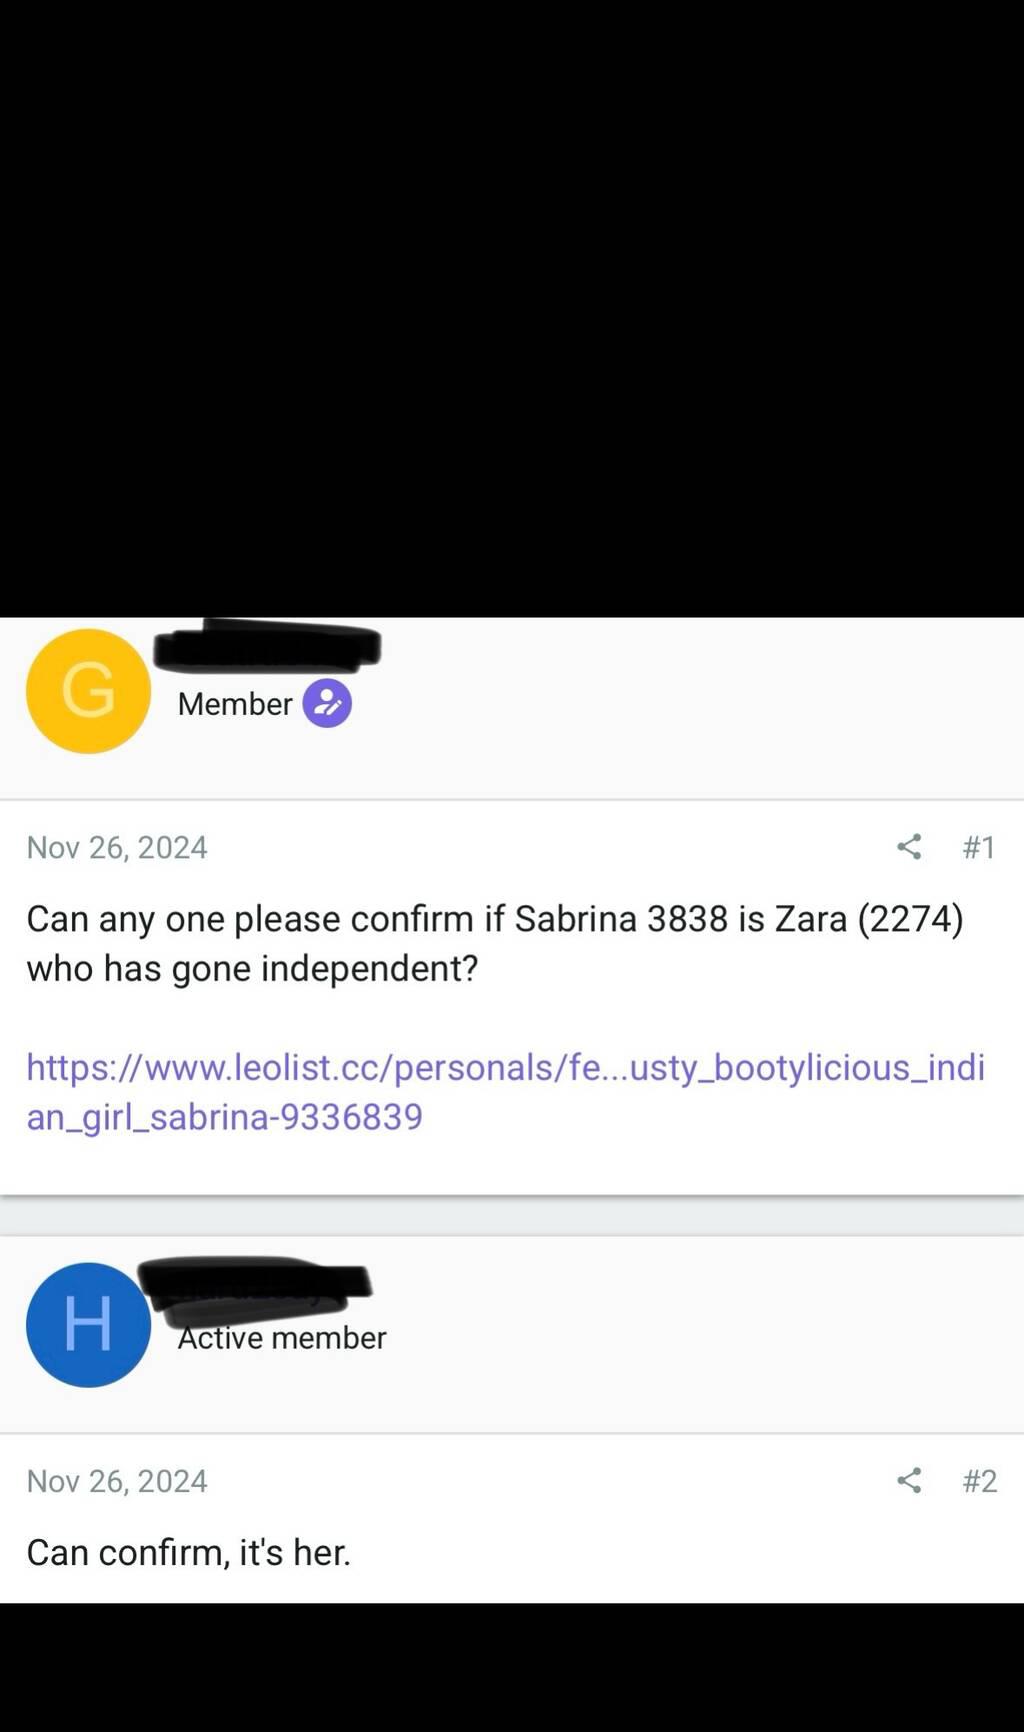Open the #2 post permalink
This screenshot has height=1732, width=1024.
(979, 1480)
